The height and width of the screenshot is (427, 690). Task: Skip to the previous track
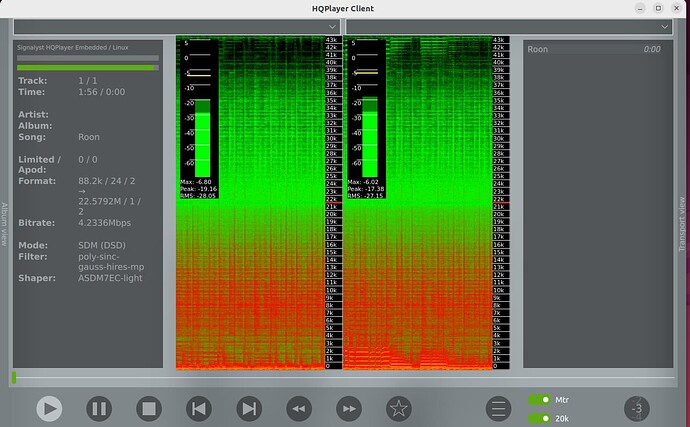pyautogui.click(x=199, y=409)
